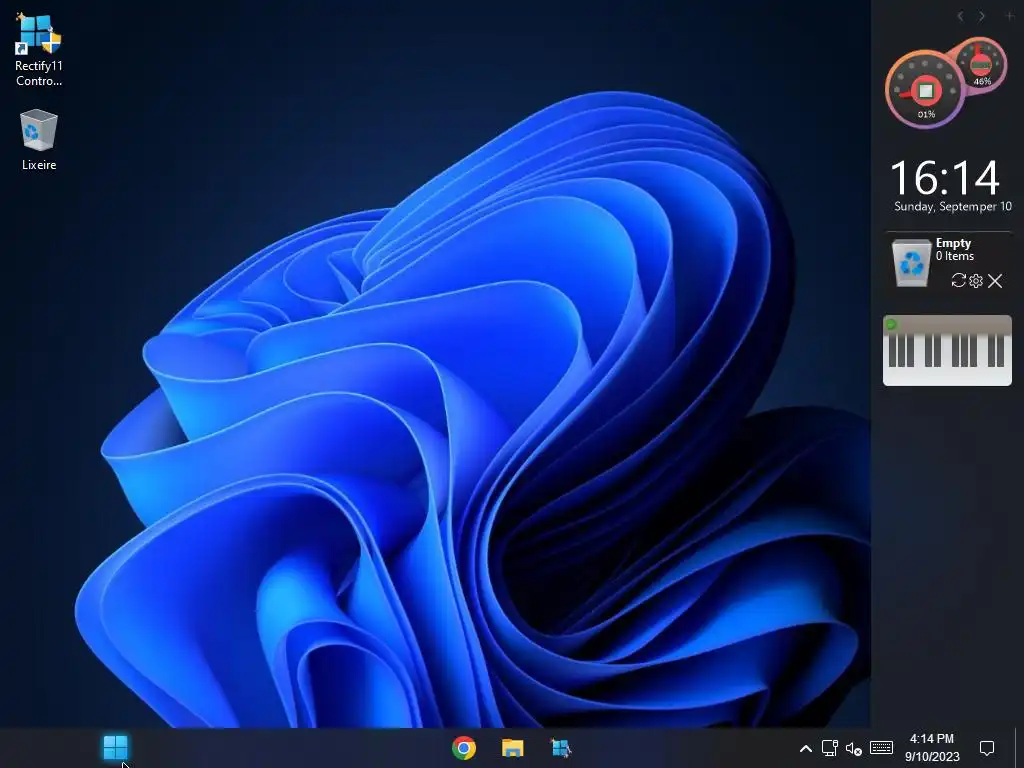This screenshot has width=1024, height=768.
Task: Click the CPU meter gauge showing 01%
Action: point(925,90)
